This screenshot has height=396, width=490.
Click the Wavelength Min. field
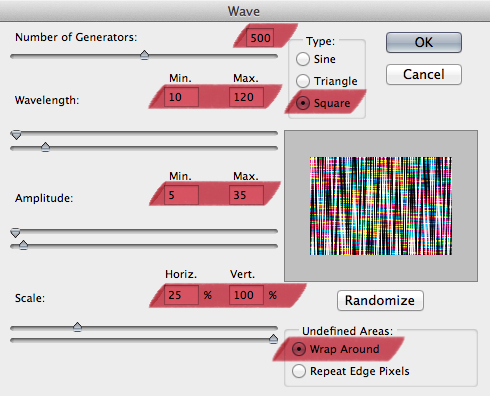coord(181,97)
